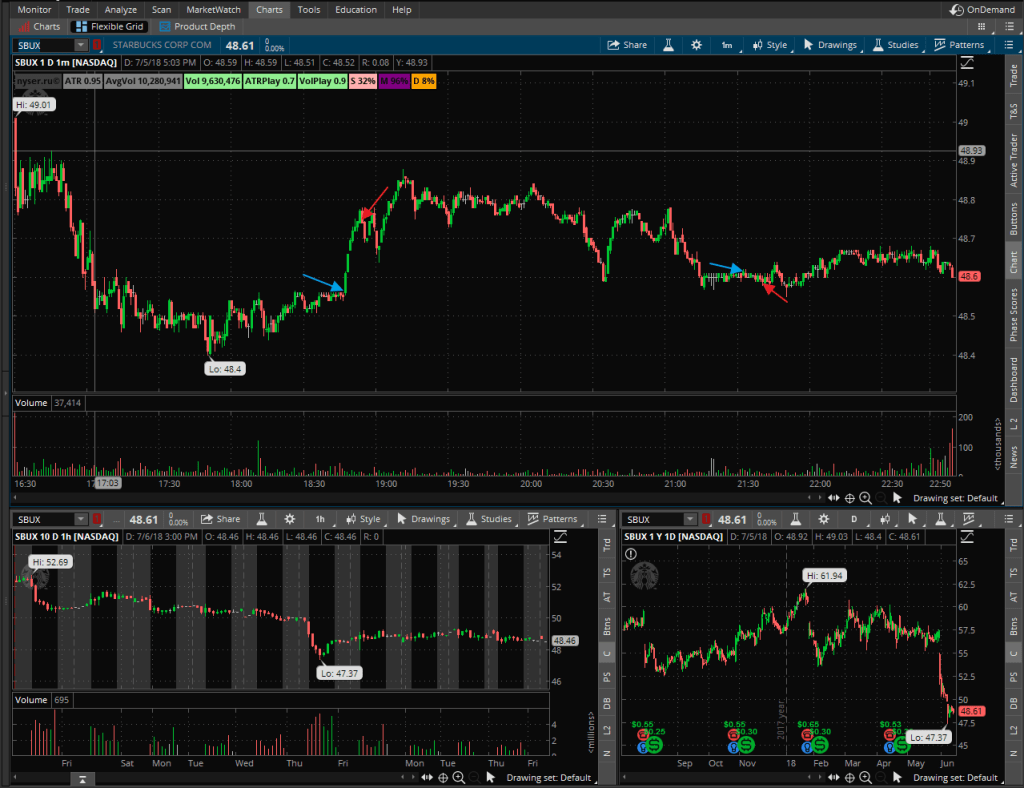
Task: Click the zoom-in magnifier below the main chart
Action: [x=865, y=497]
